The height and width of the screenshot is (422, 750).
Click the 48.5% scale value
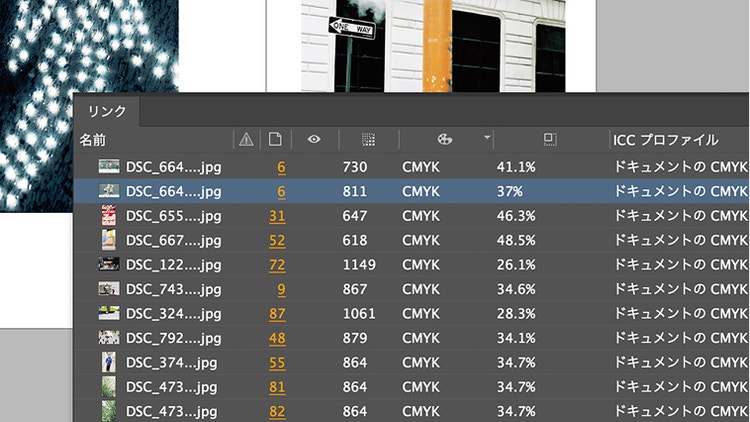tap(516, 240)
